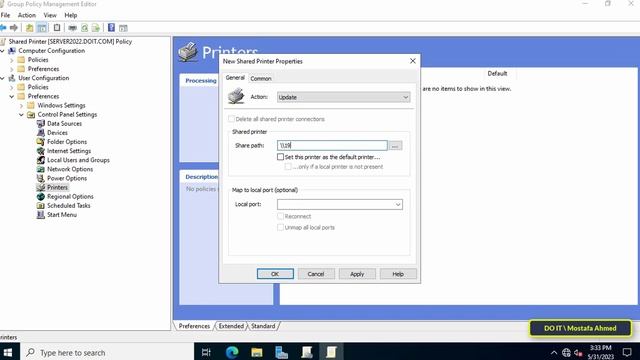Open Task View on the taskbar
This screenshot has height=360, width=640.
tap(207, 352)
